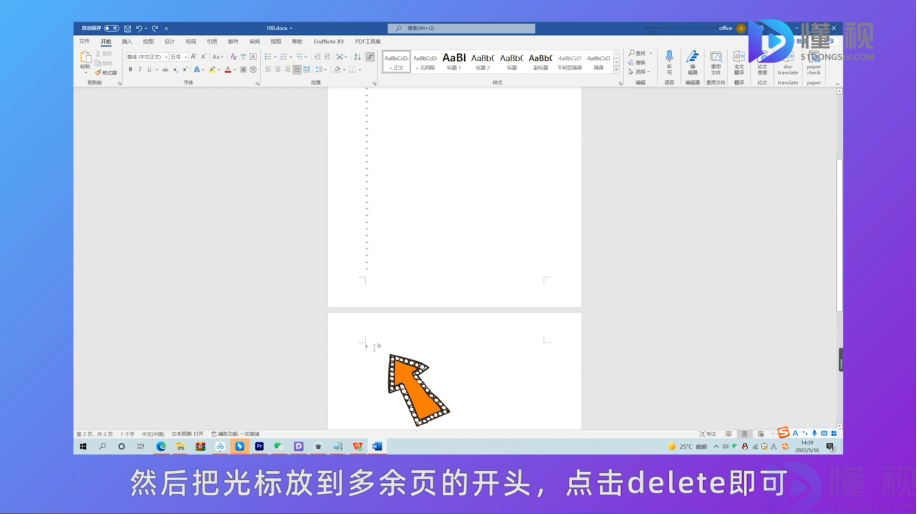
Task: Apply the red font color
Action: pyautogui.click(x=228, y=70)
